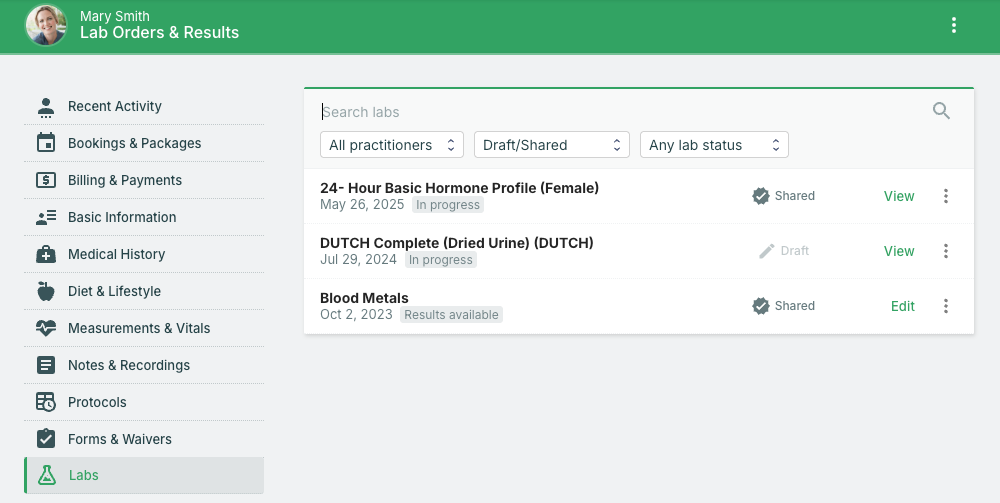Open Billing & Payments in sidebar
Screen dimensions: 1000x503
click(124, 180)
